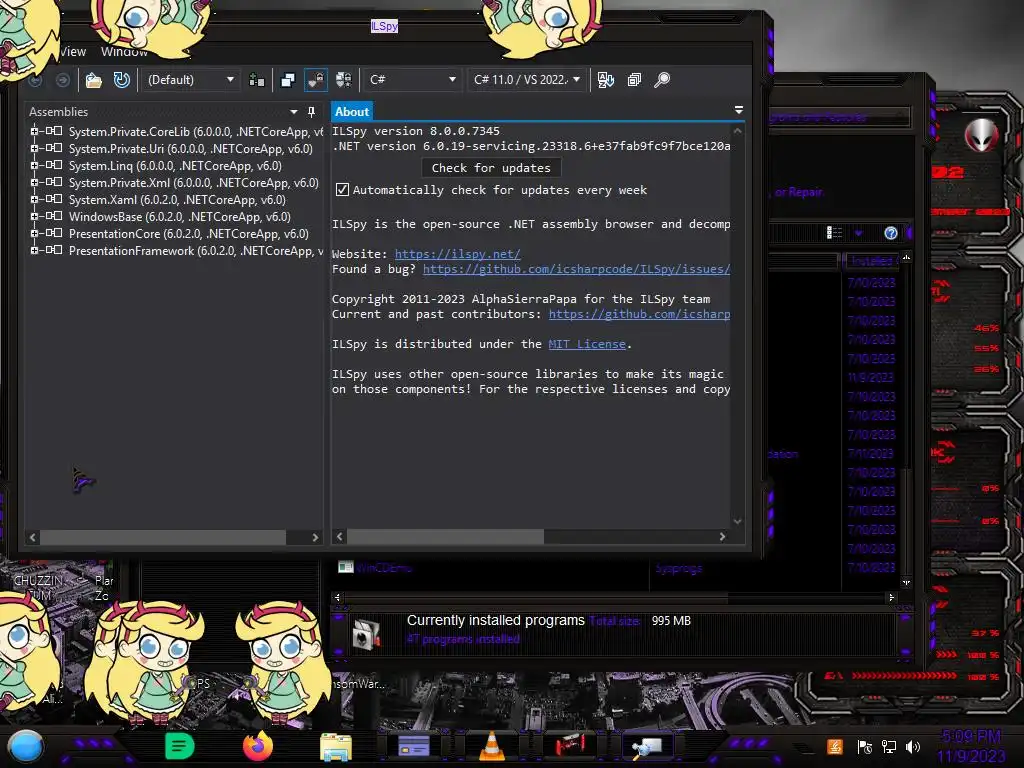Screen dimensions: 1024x768
Task: Click the Start orb button
Action: coord(26,747)
